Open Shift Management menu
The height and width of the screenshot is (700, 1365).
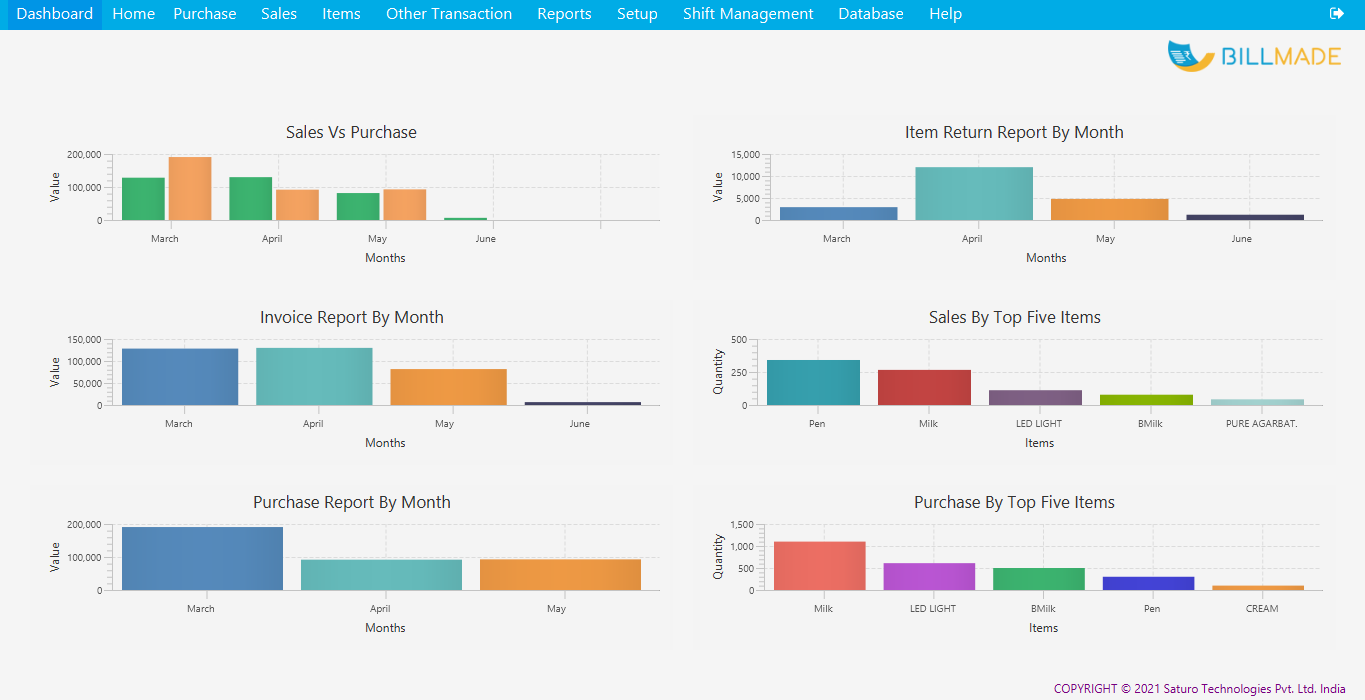748,14
